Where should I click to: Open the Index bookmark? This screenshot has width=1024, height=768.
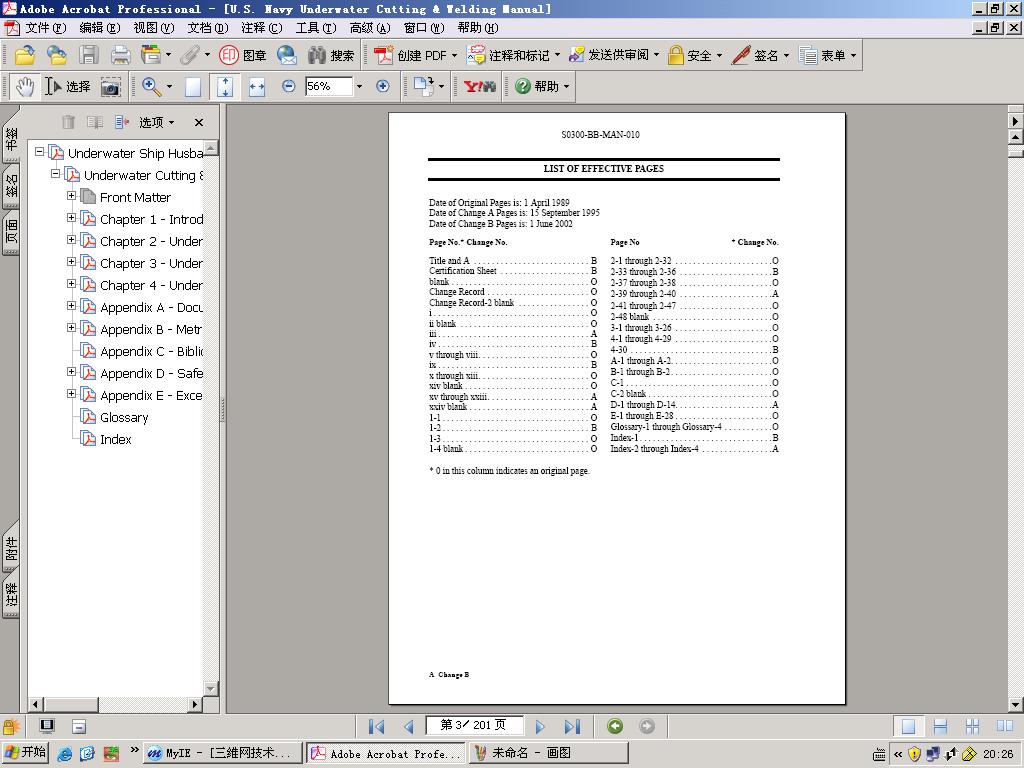[x=116, y=440]
